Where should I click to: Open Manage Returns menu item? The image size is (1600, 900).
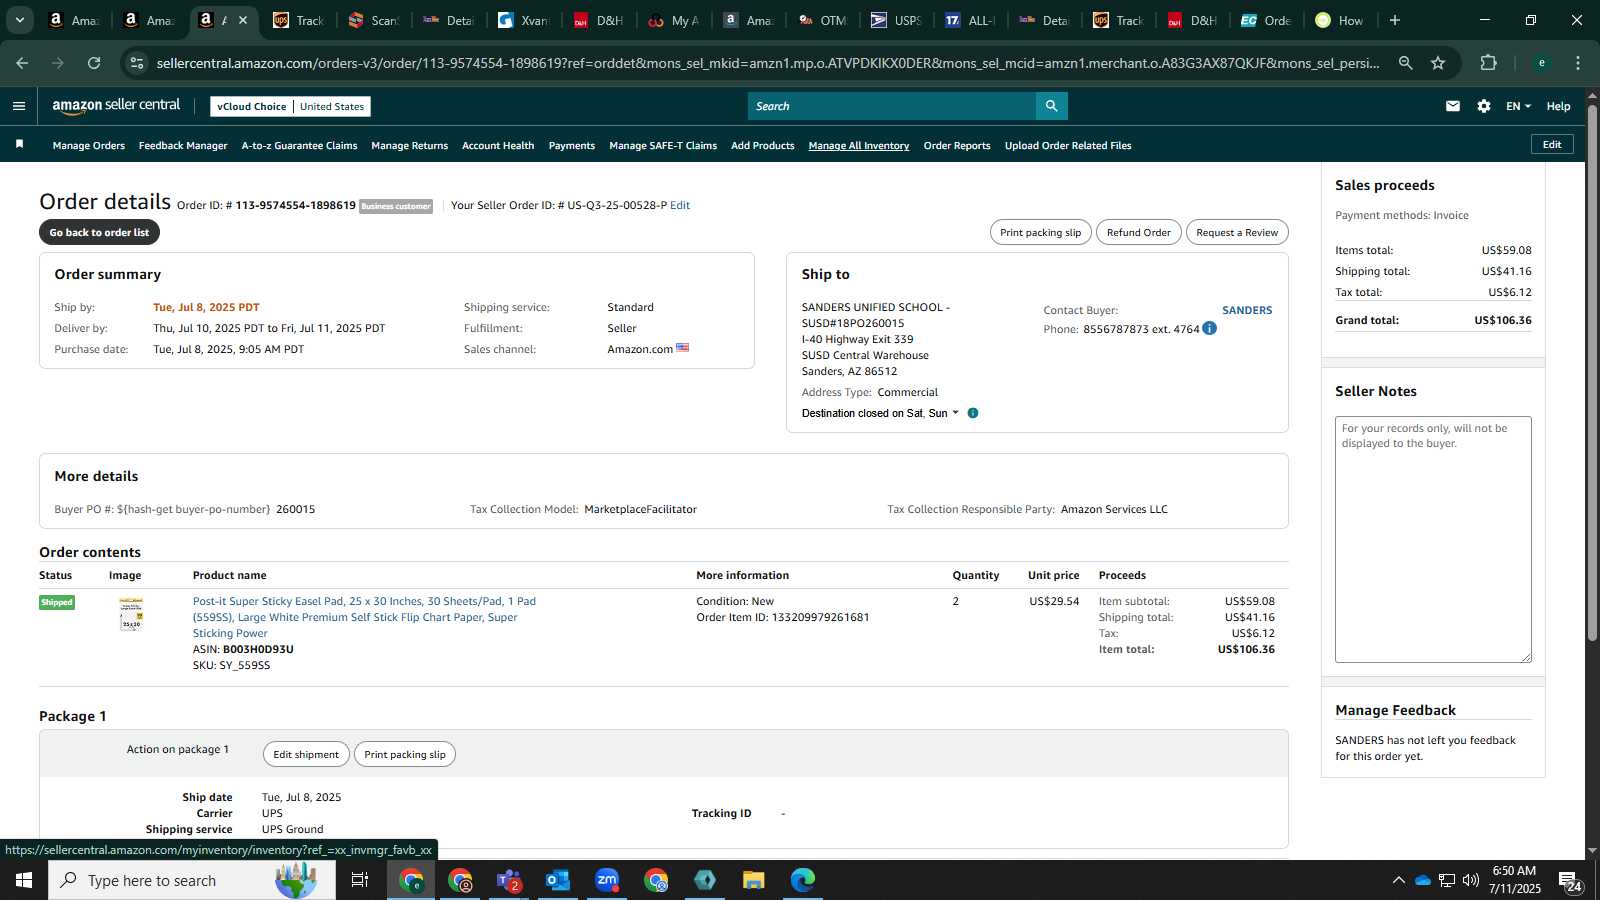coord(409,146)
